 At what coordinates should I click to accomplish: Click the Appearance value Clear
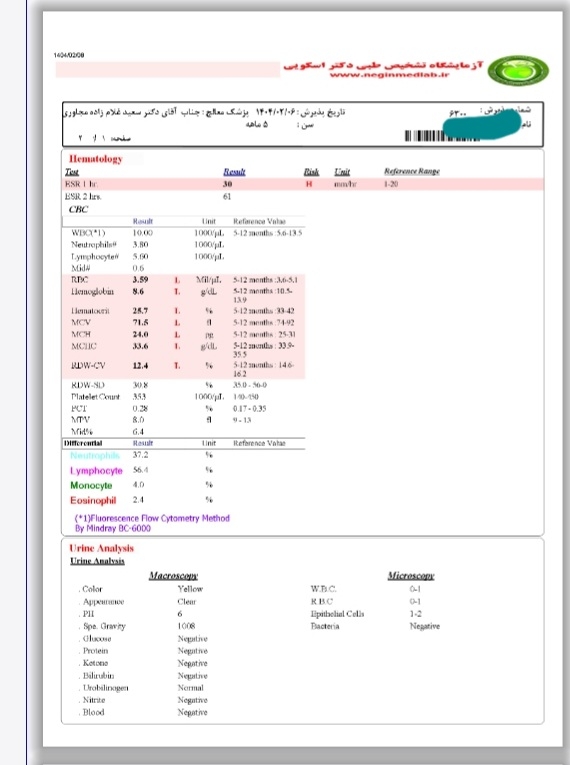click(187, 602)
